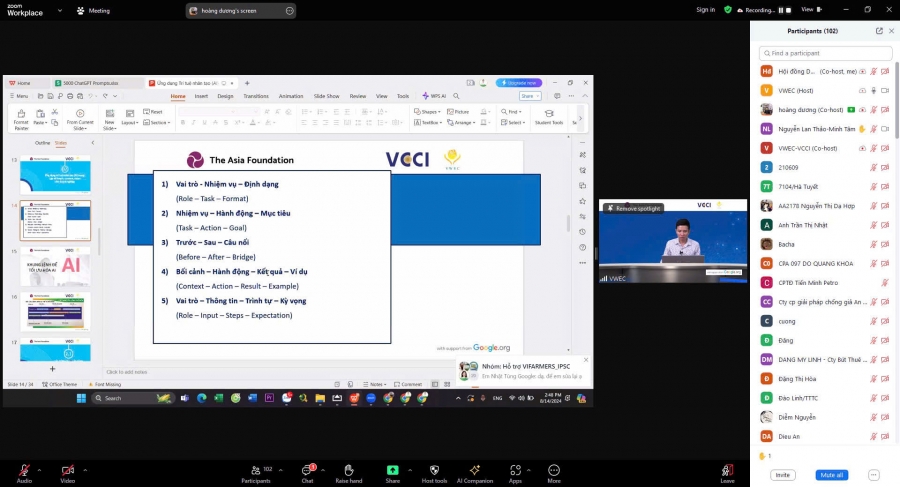The width and height of the screenshot is (900, 487).
Task: Pop out the Participants panel
Action: click(879, 31)
